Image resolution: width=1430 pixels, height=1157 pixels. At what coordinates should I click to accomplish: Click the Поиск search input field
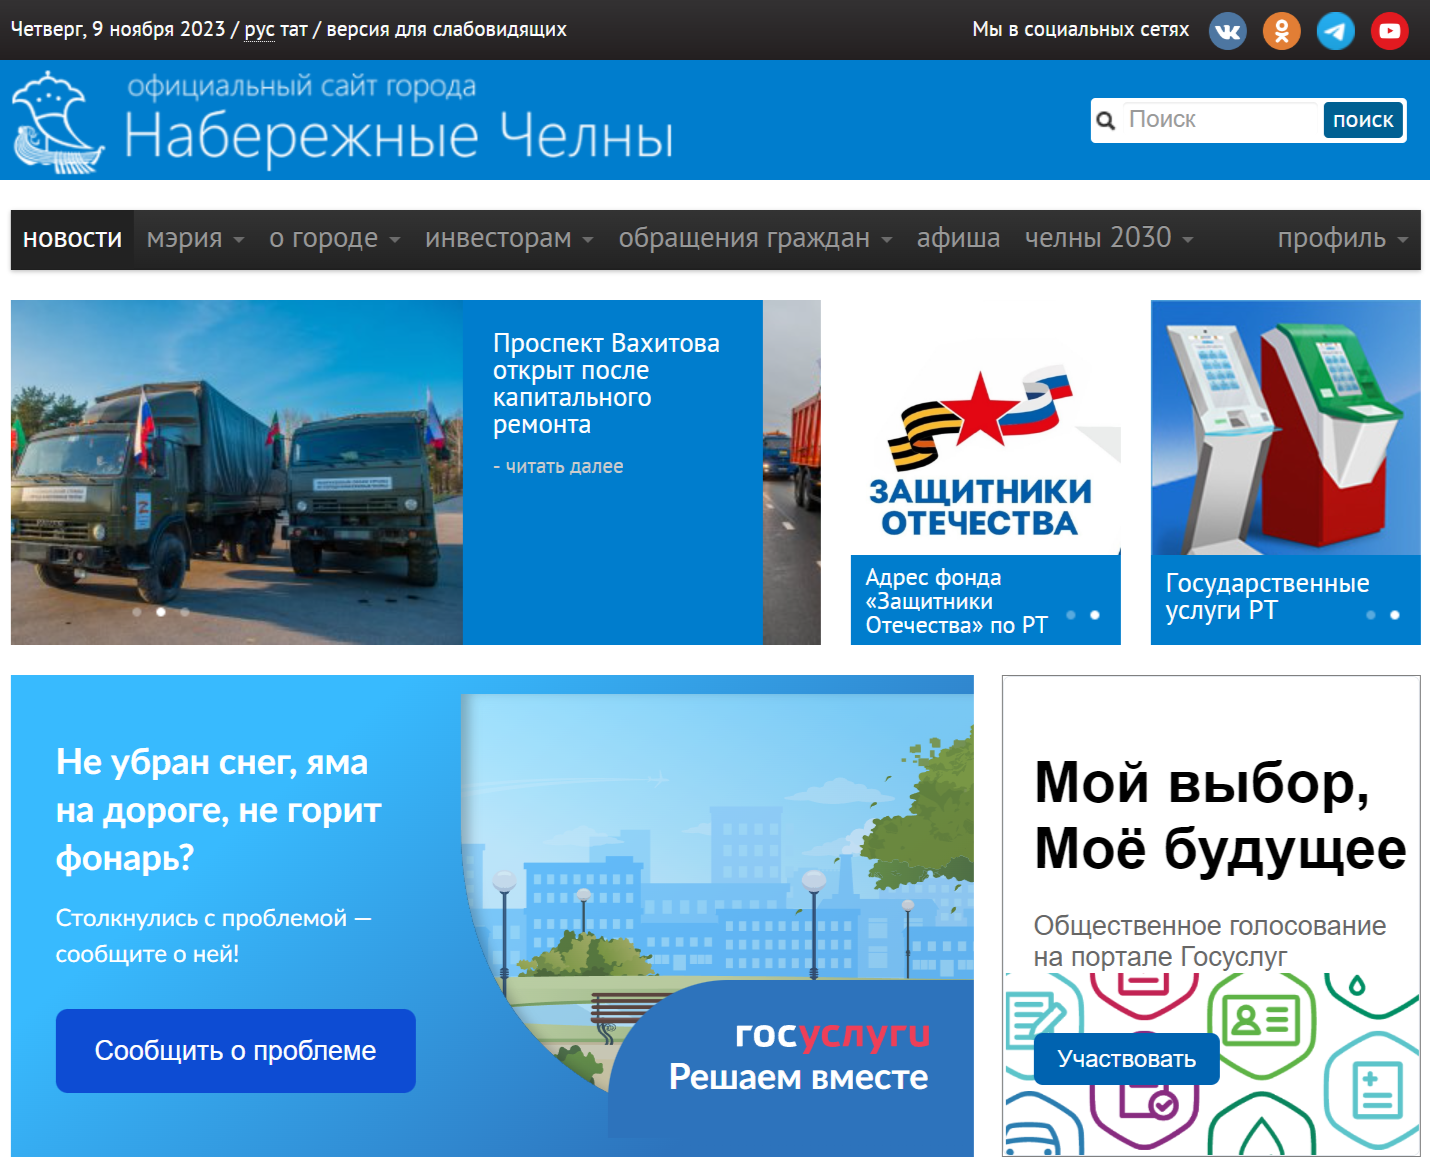tap(1221, 120)
